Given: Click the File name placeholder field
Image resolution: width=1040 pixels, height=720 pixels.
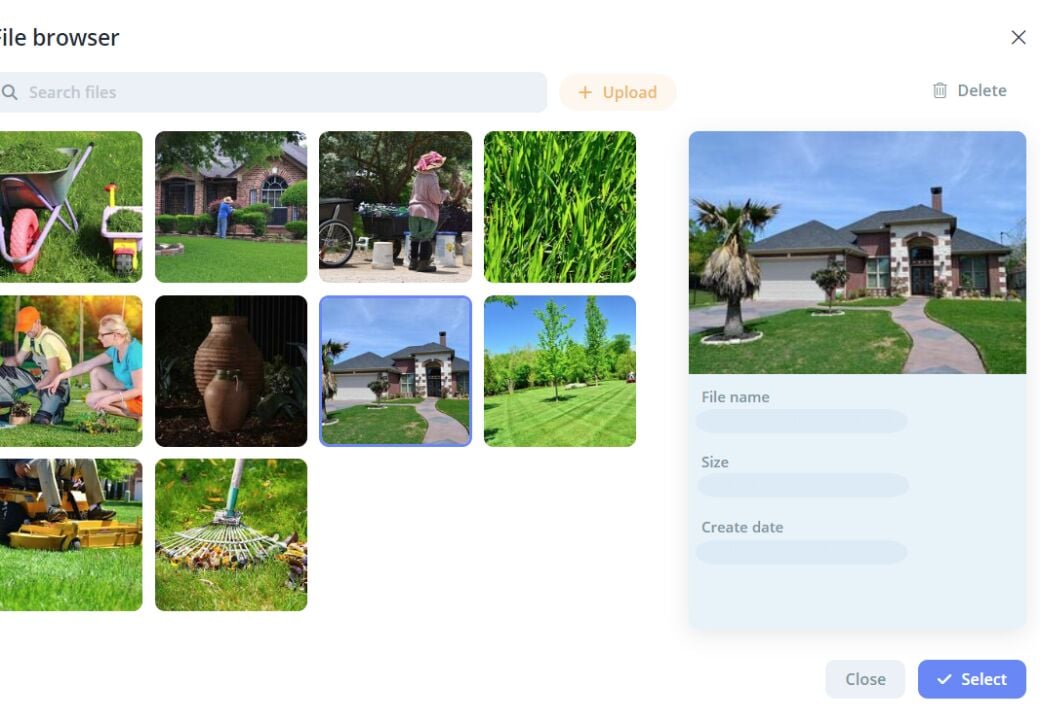Looking at the screenshot, I should click(802, 421).
